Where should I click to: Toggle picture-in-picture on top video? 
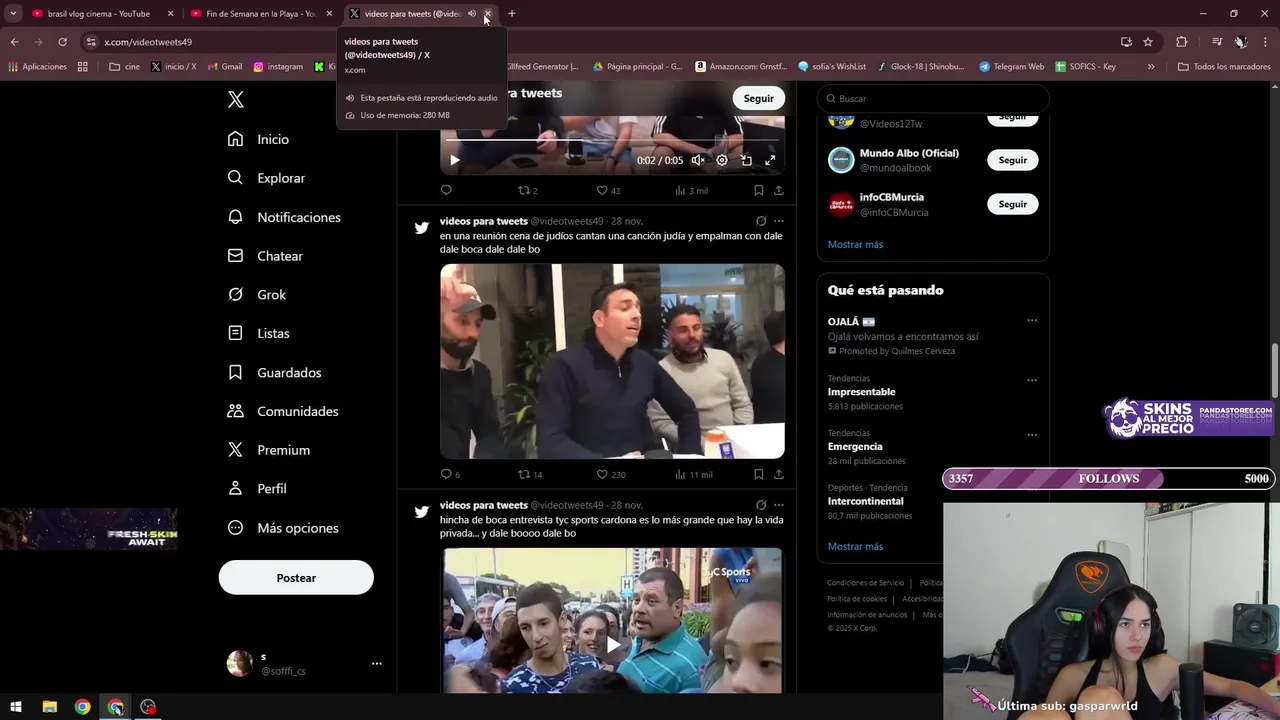click(x=746, y=160)
